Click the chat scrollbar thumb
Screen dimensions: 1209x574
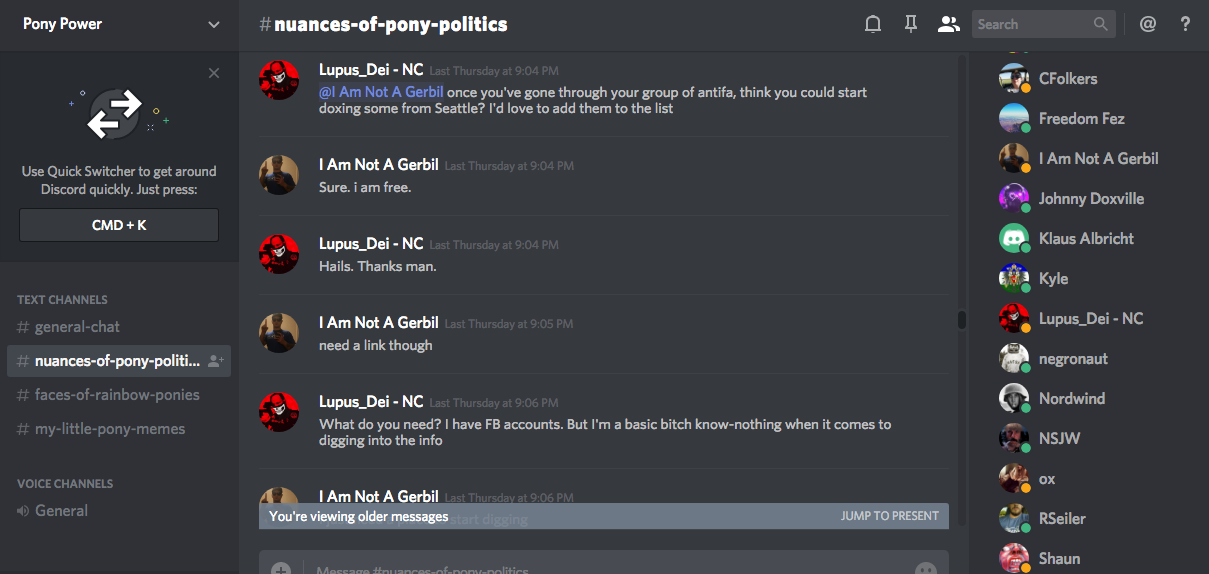click(x=962, y=320)
